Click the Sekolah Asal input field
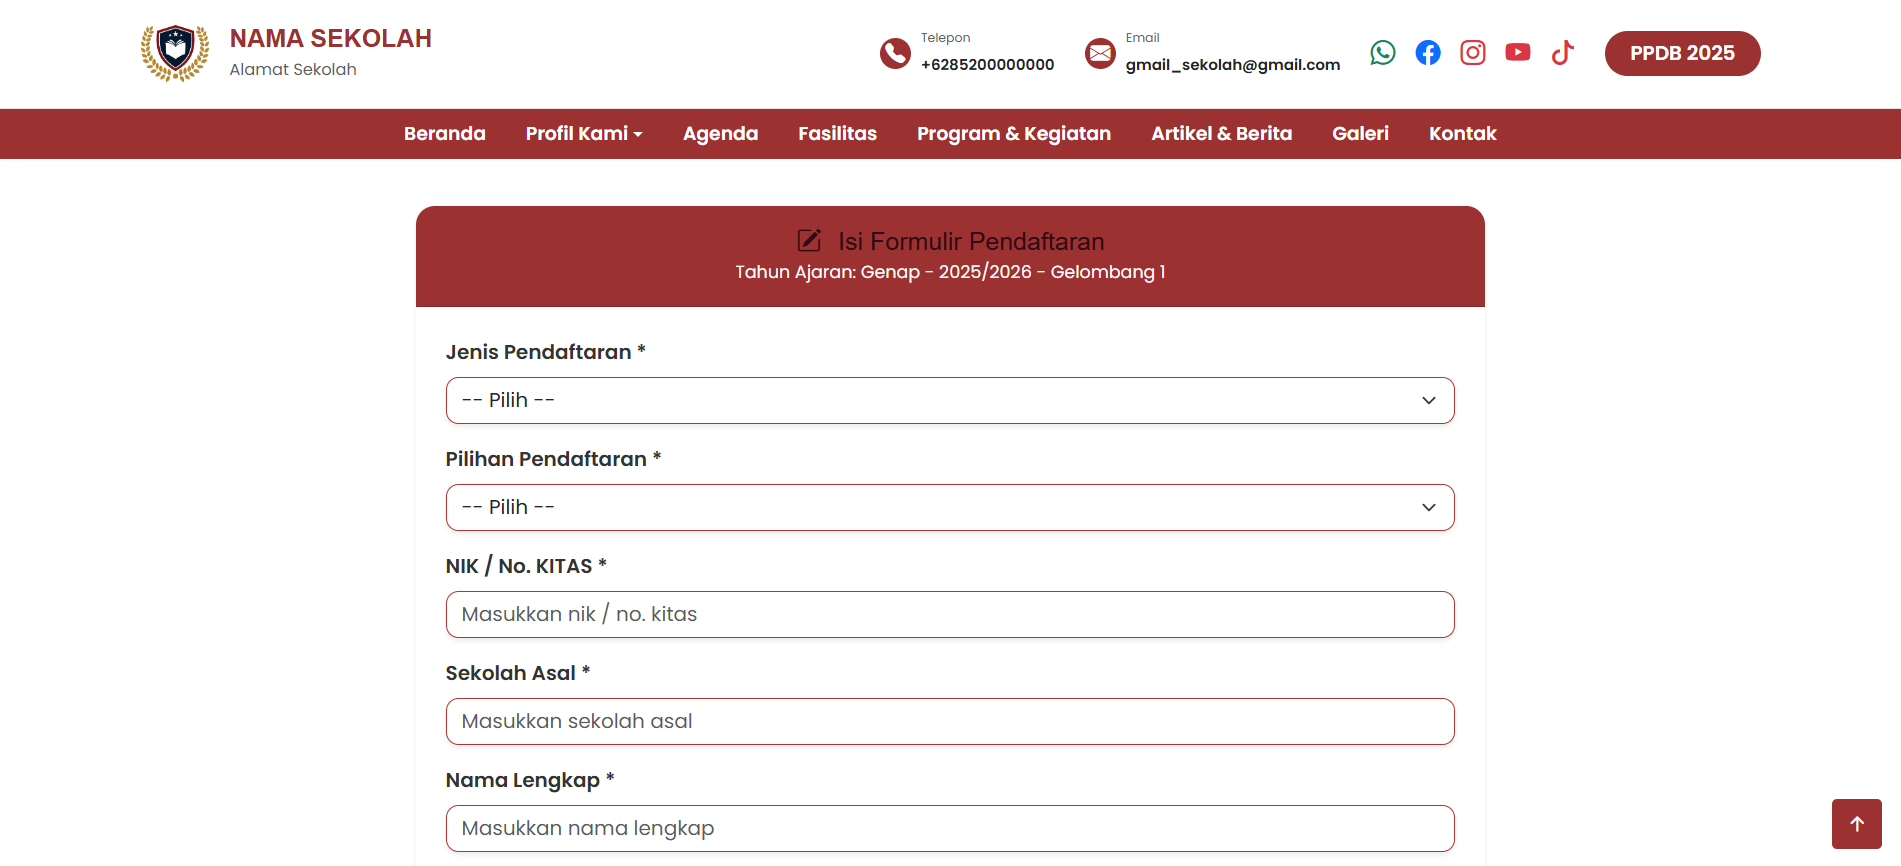 coord(949,721)
